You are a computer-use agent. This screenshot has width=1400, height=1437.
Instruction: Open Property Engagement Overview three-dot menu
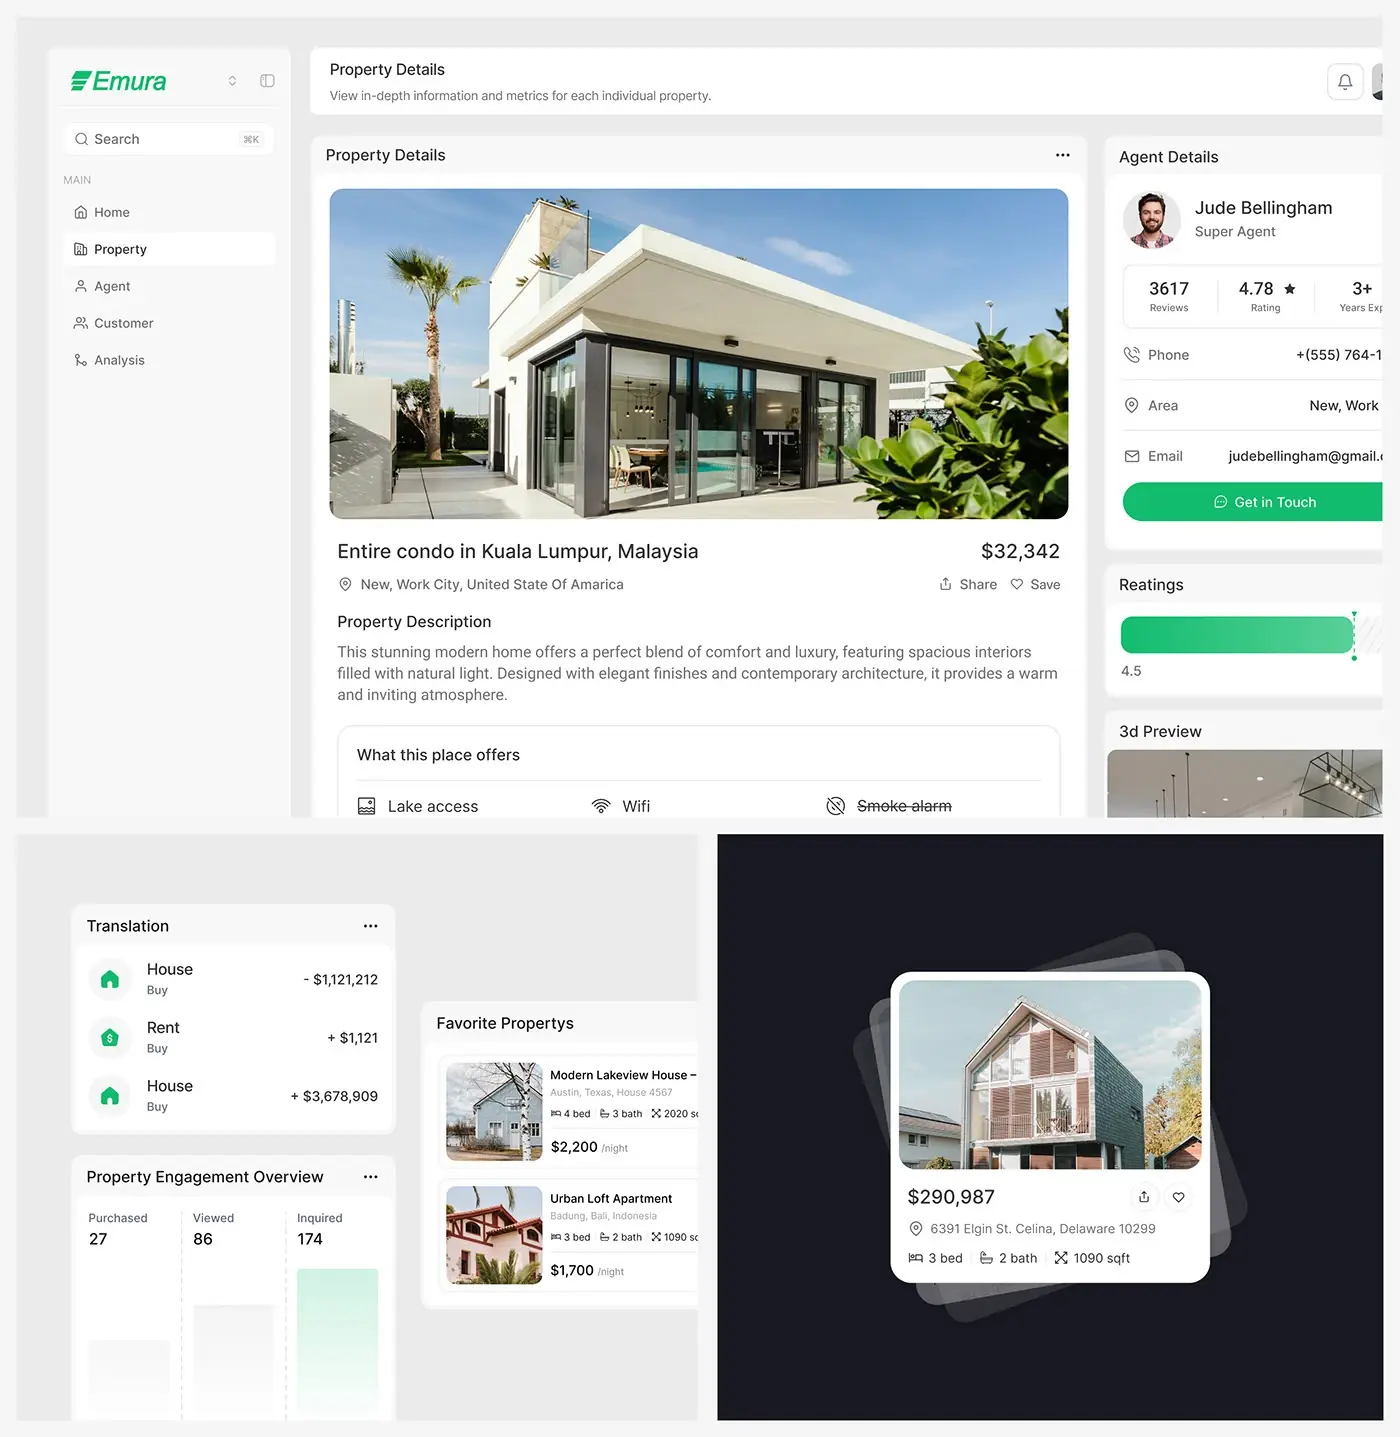pos(370,1177)
